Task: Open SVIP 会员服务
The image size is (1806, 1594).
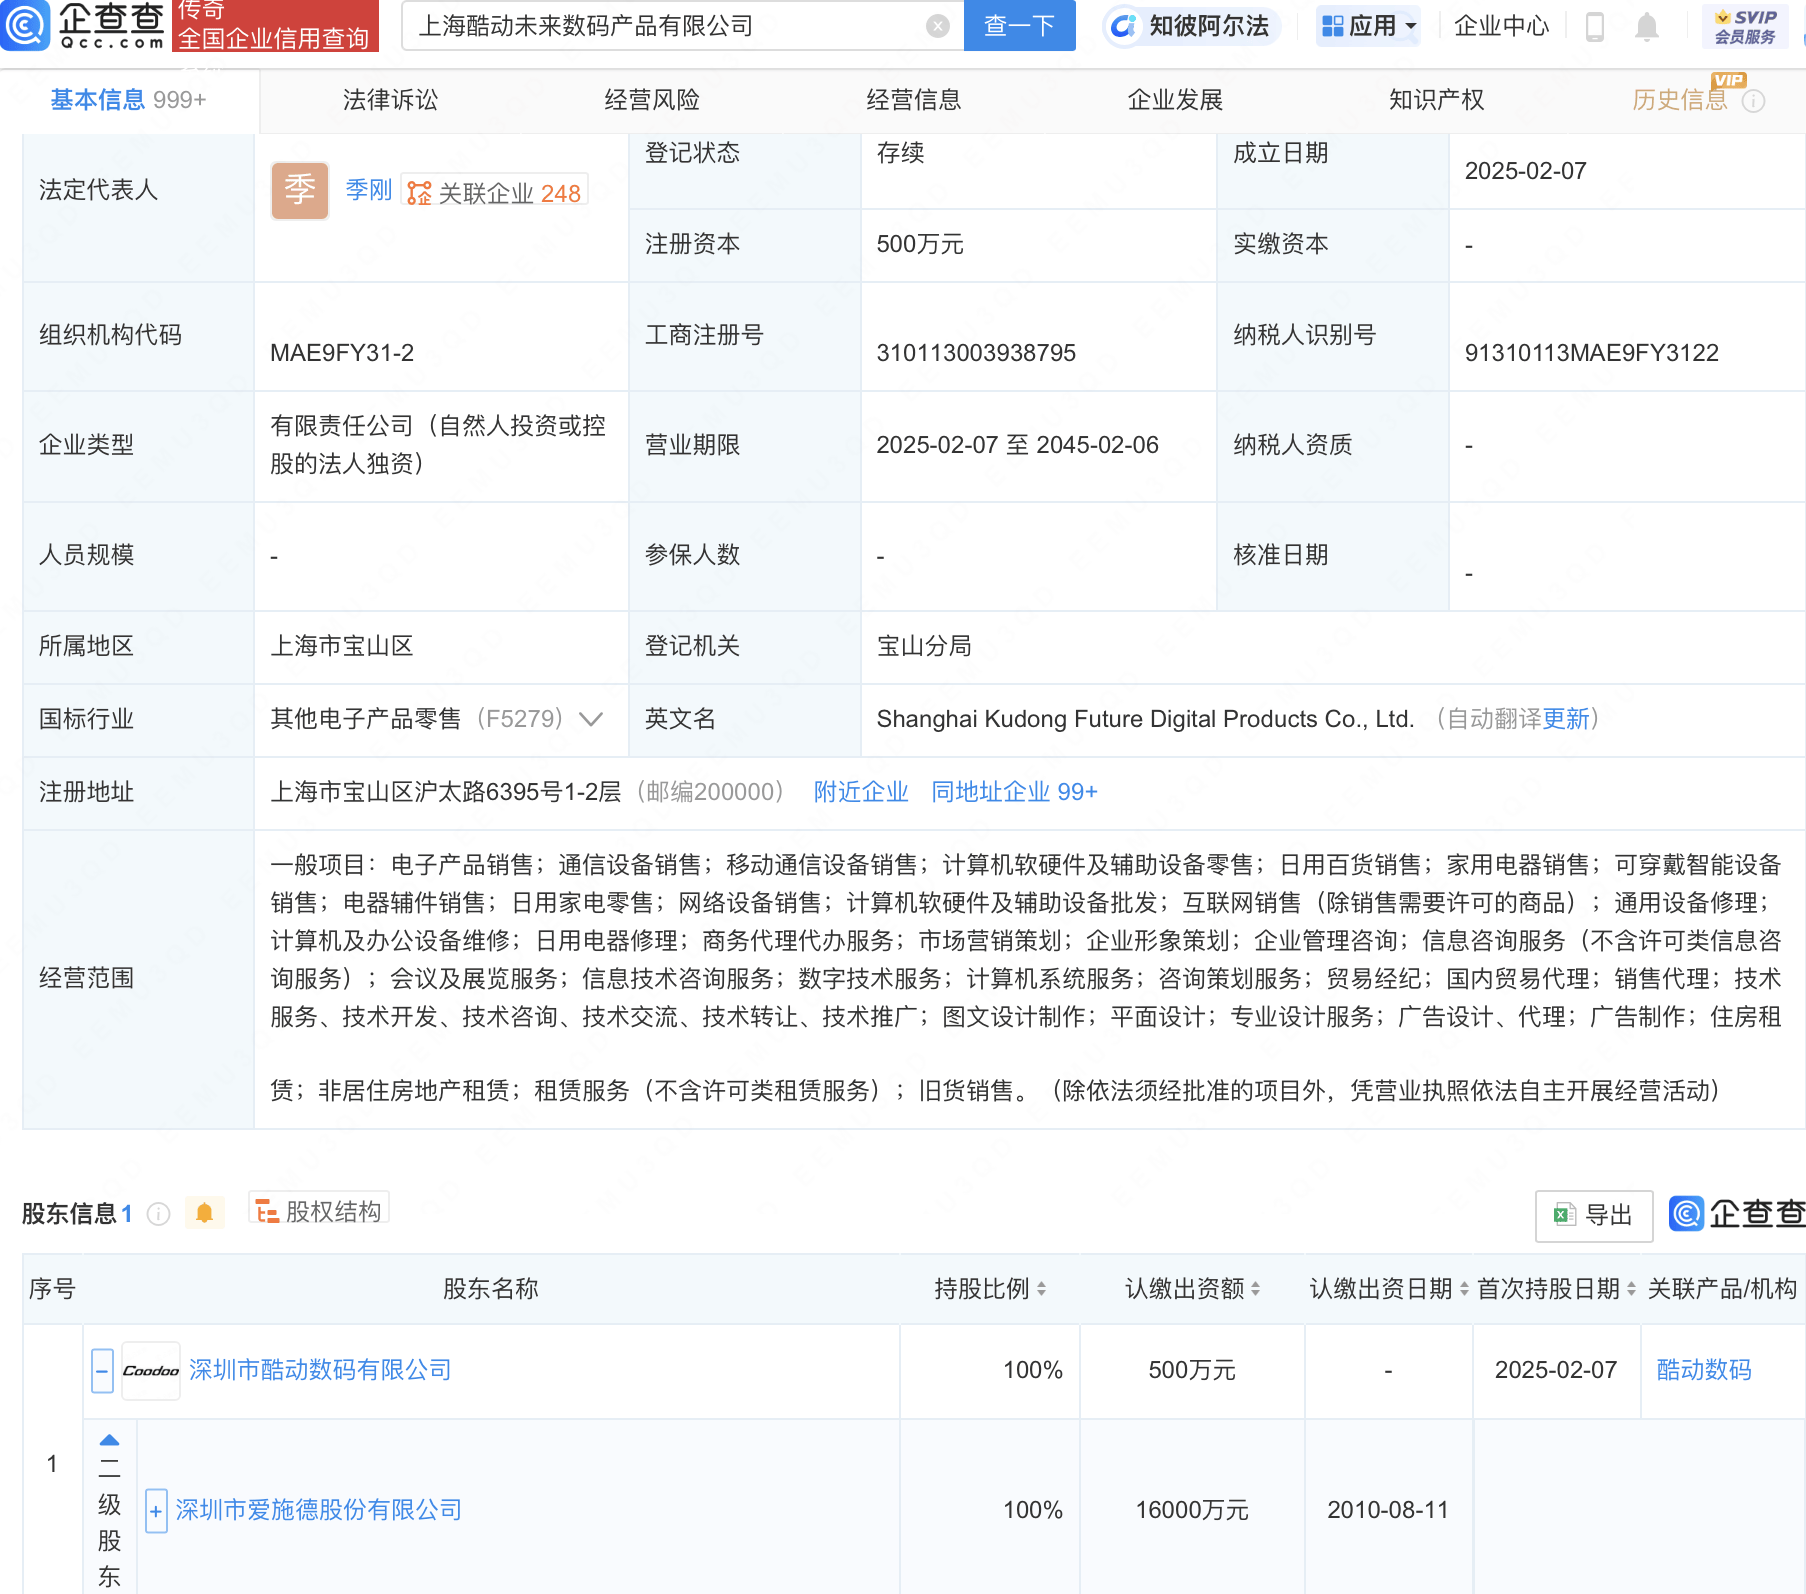Action: pyautogui.click(x=1744, y=26)
